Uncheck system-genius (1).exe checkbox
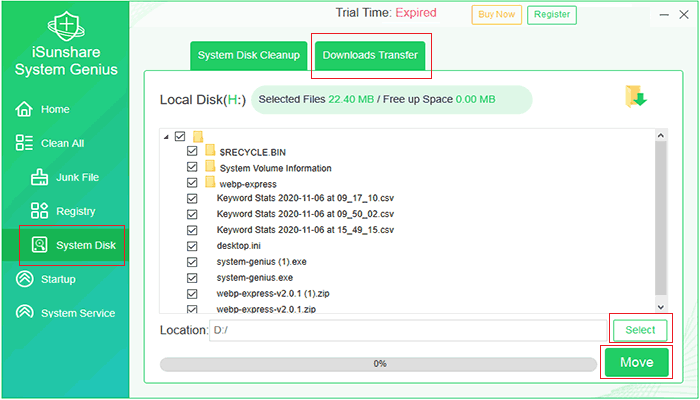700x400 pixels. [x=192, y=262]
